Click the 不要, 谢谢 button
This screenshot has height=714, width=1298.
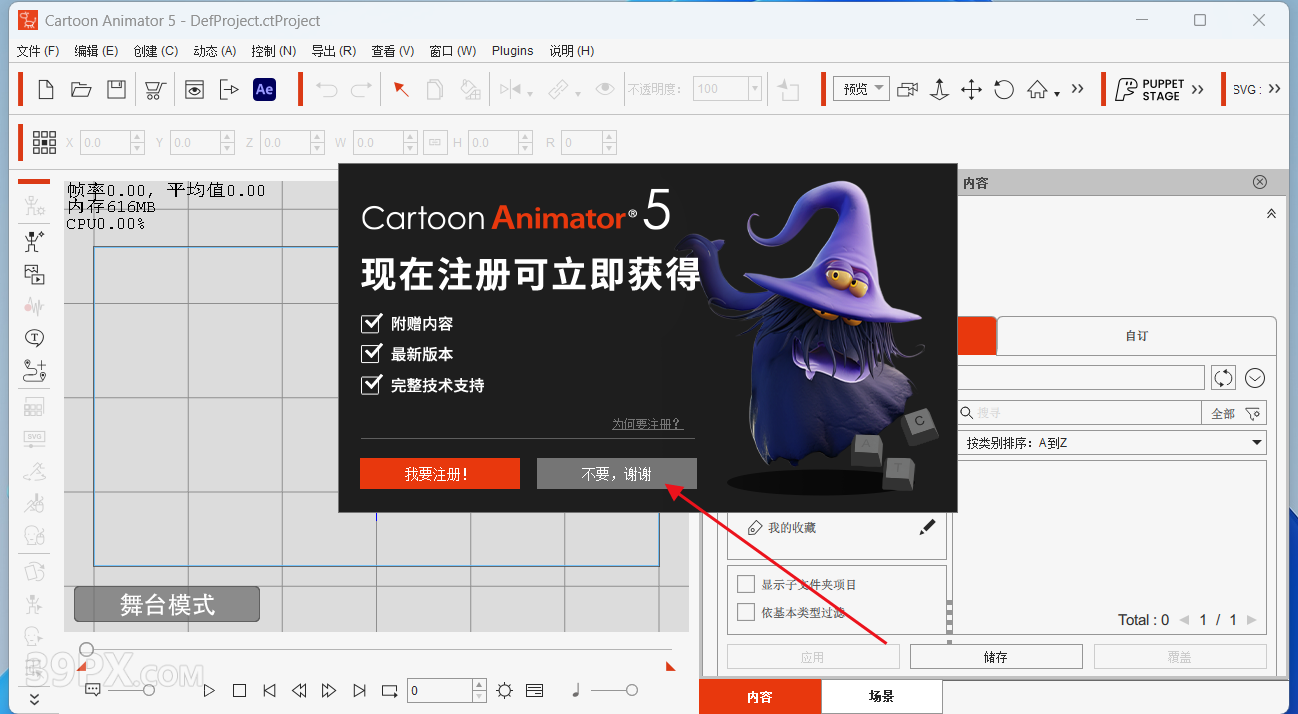[616, 474]
